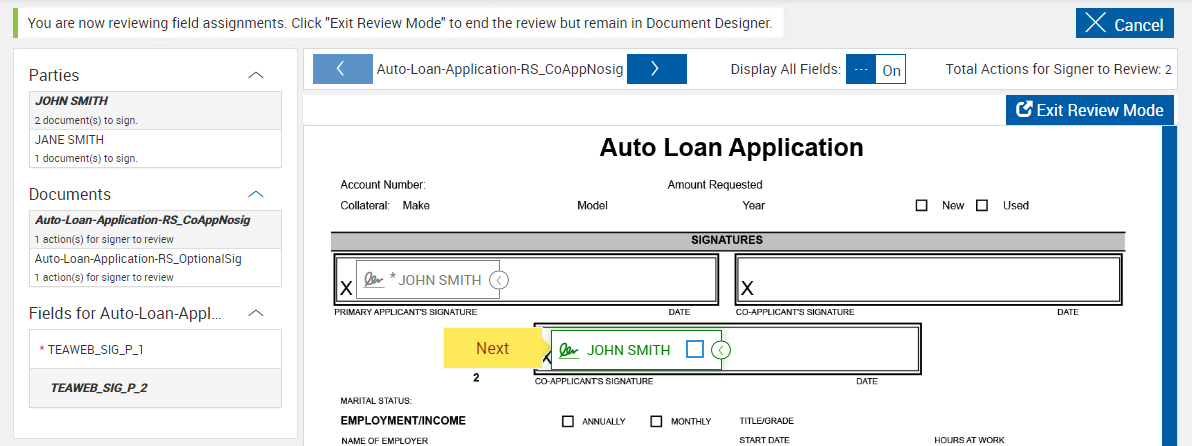Click 'Auto Loan Application' heading
Image resolution: width=1192 pixels, height=446 pixels.
pyautogui.click(x=731, y=147)
